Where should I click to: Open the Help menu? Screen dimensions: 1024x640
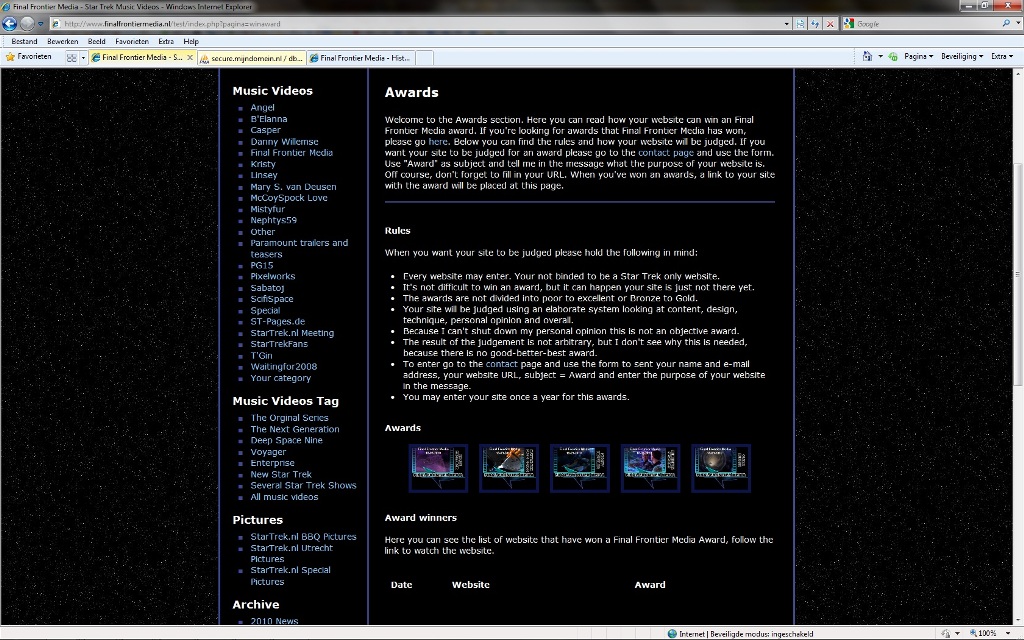point(191,41)
